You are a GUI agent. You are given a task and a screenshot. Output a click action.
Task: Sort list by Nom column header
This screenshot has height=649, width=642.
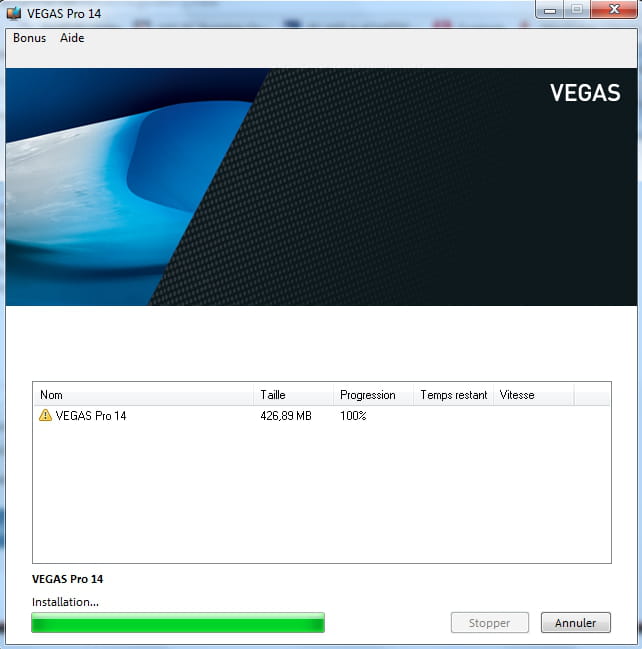pyautogui.click(x=143, y=395)
